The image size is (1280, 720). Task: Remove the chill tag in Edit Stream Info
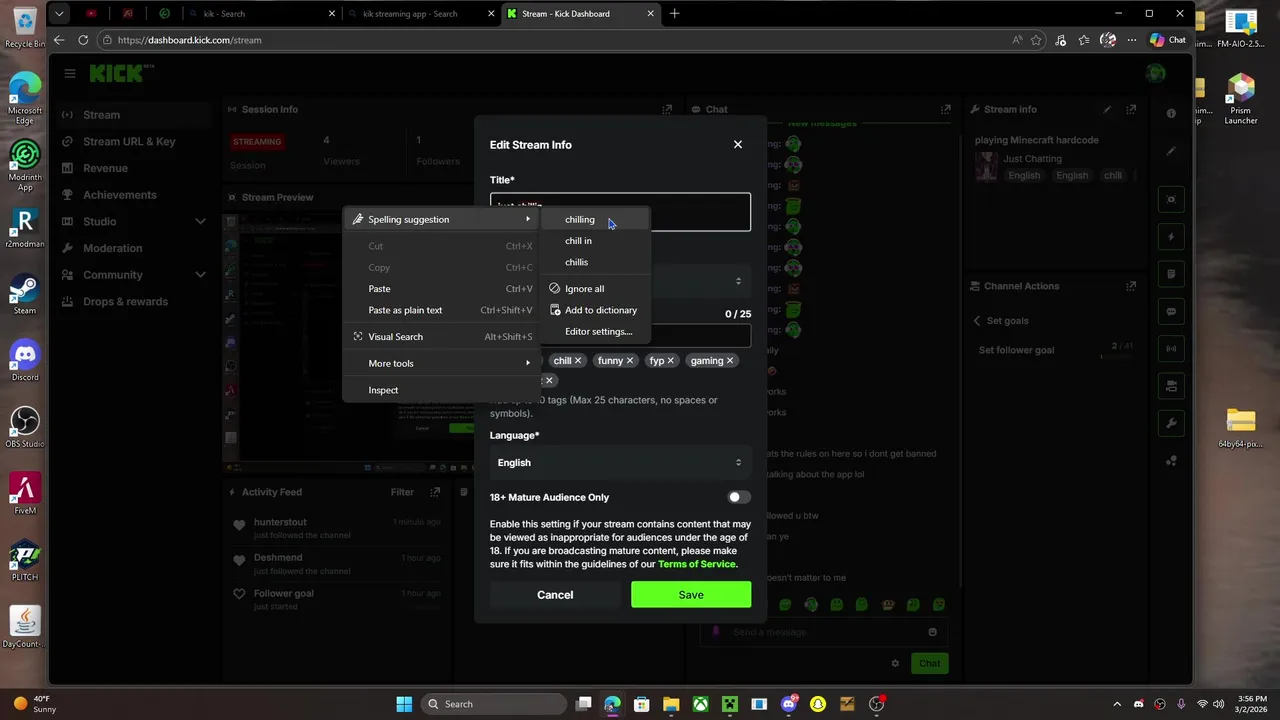point(578,361)
